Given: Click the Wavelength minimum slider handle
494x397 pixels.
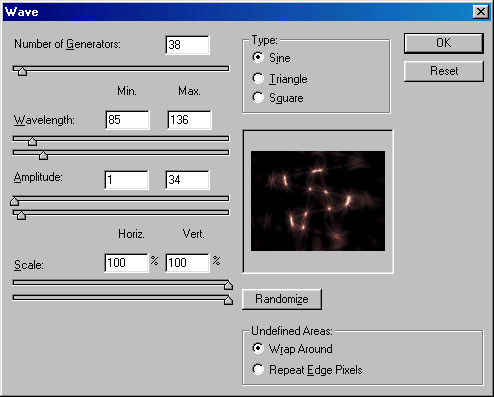Looking at the screenshot, I should tap(32, 141).
